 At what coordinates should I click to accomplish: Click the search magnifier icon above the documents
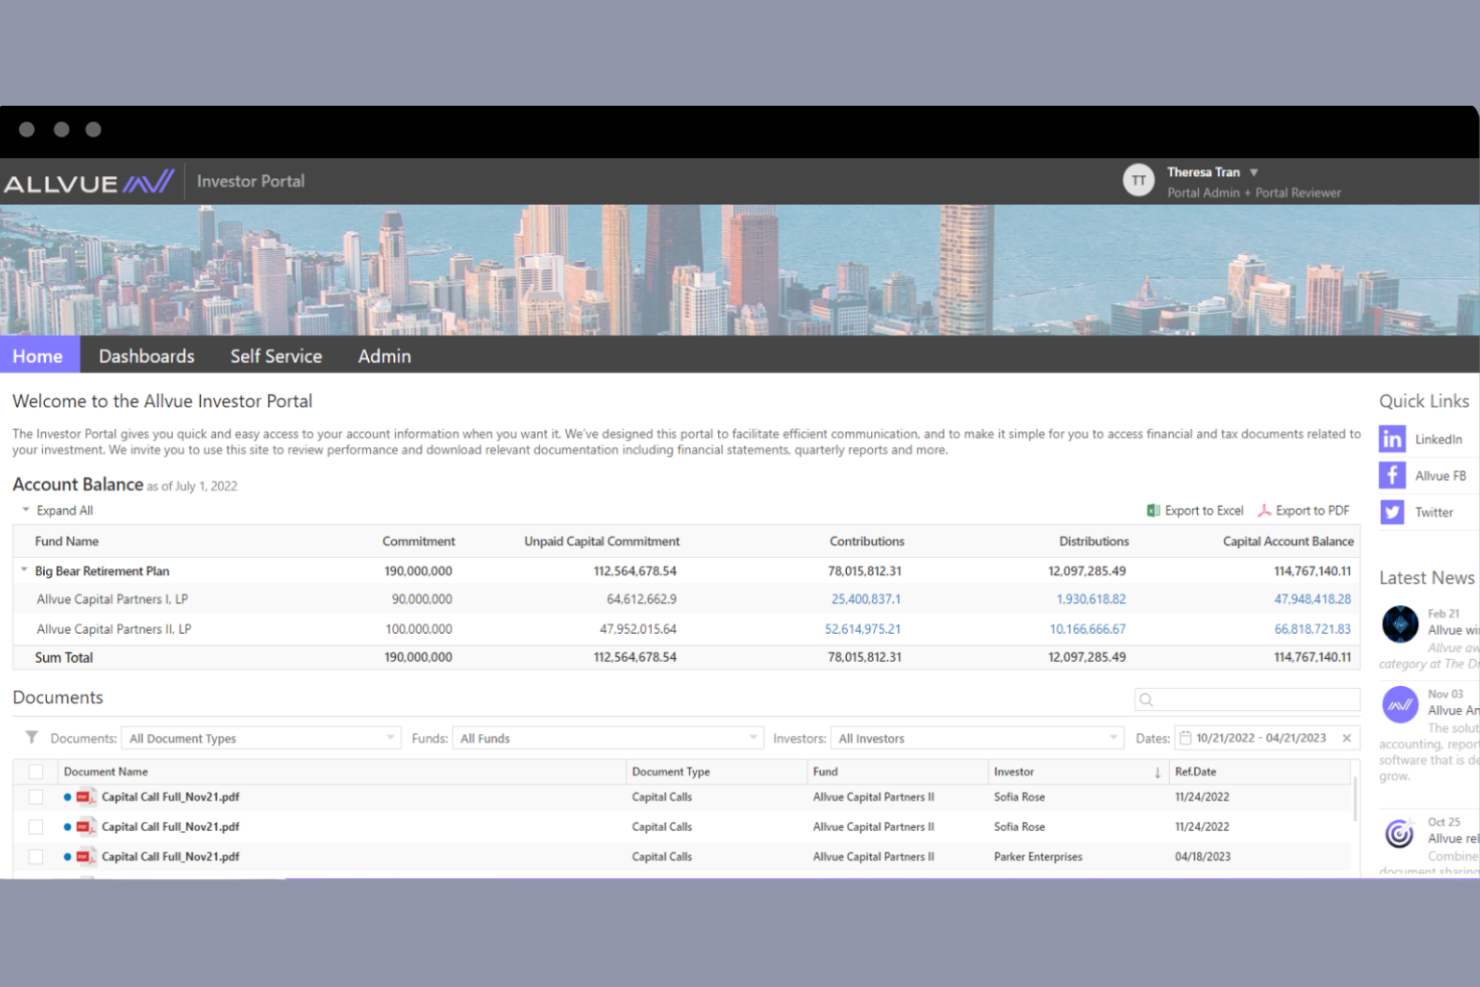pyautogui.click(x=1145, y=699)
